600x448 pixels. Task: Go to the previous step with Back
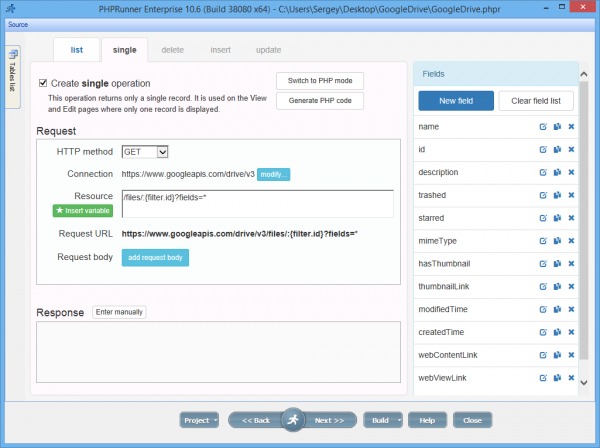point(256,420)
